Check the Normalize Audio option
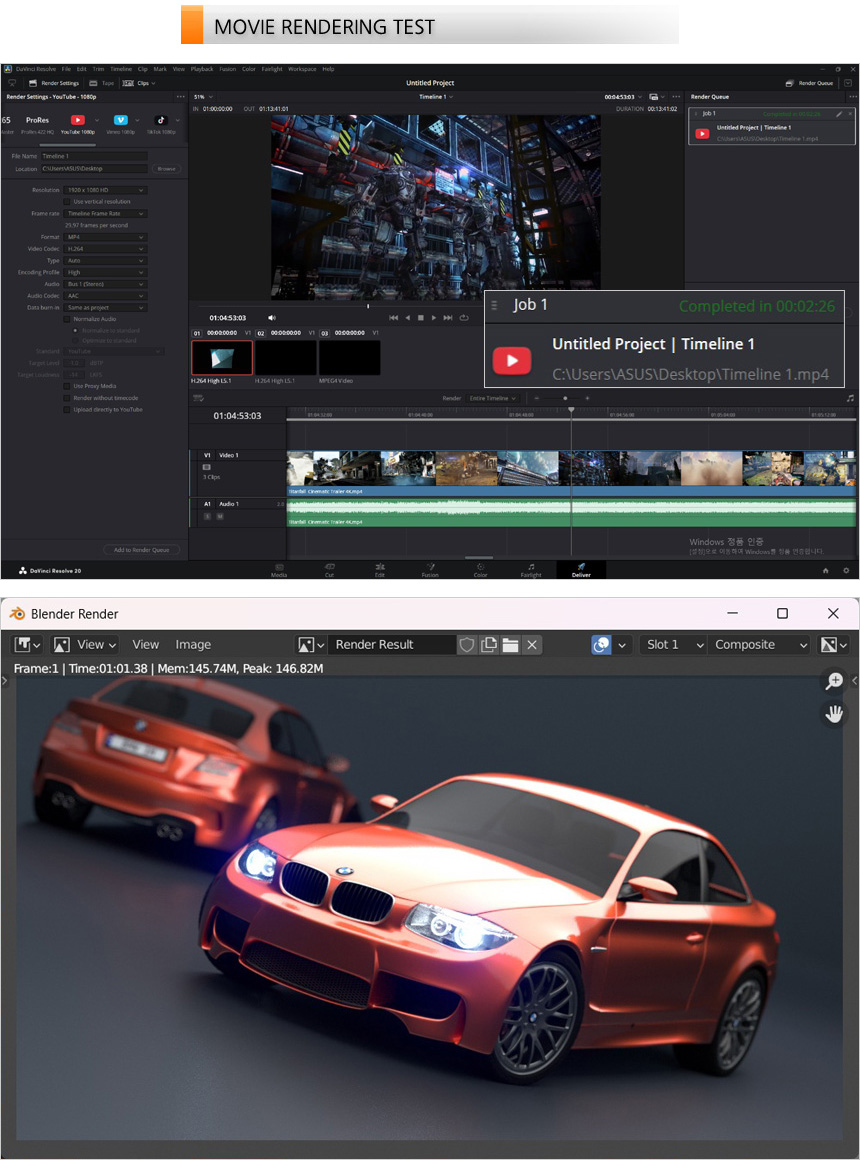 67,319
